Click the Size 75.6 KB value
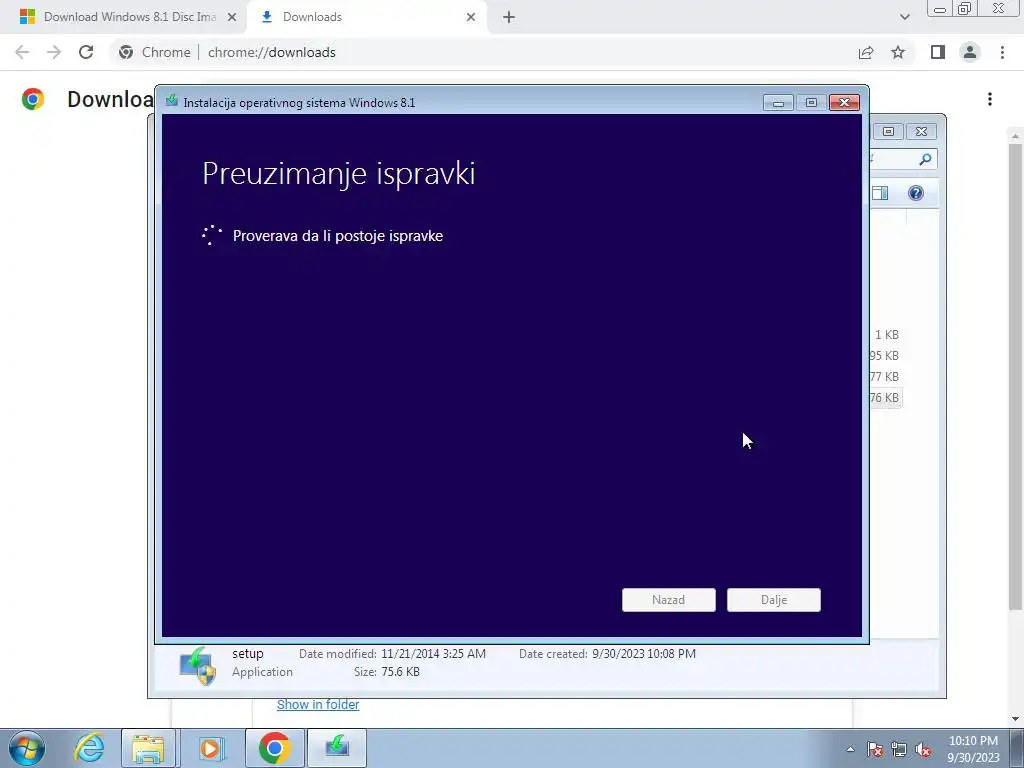1024x768 pixels. tap(400, 671)
